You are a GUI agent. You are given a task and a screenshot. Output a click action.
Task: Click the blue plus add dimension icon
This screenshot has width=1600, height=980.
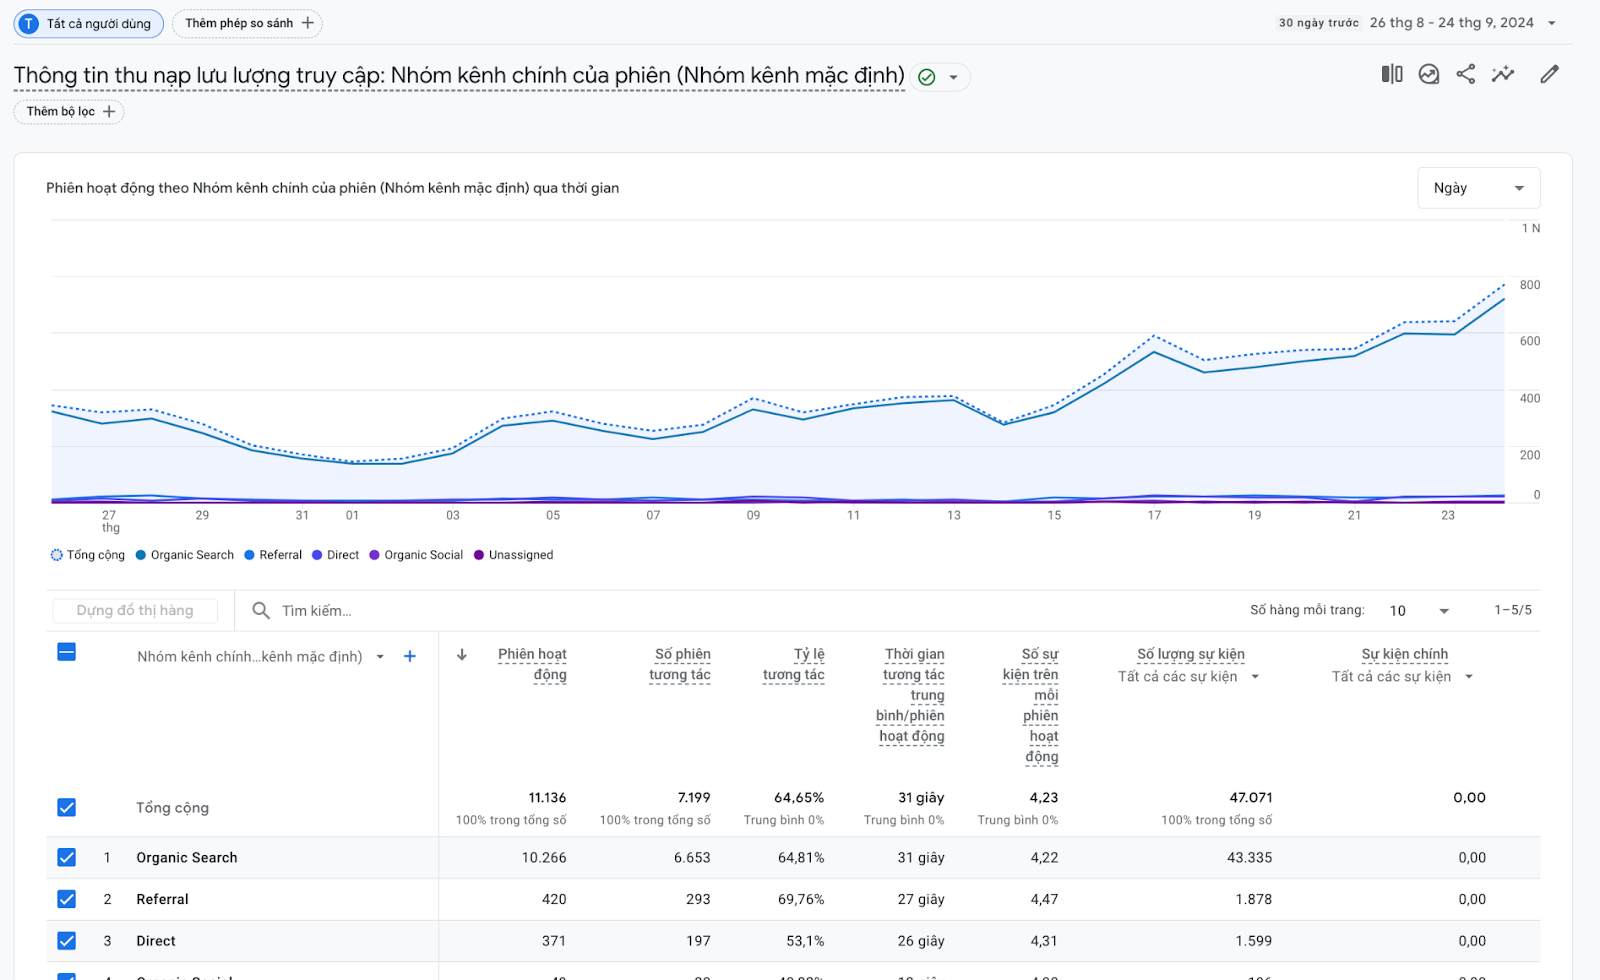click(x=410, y=656)
